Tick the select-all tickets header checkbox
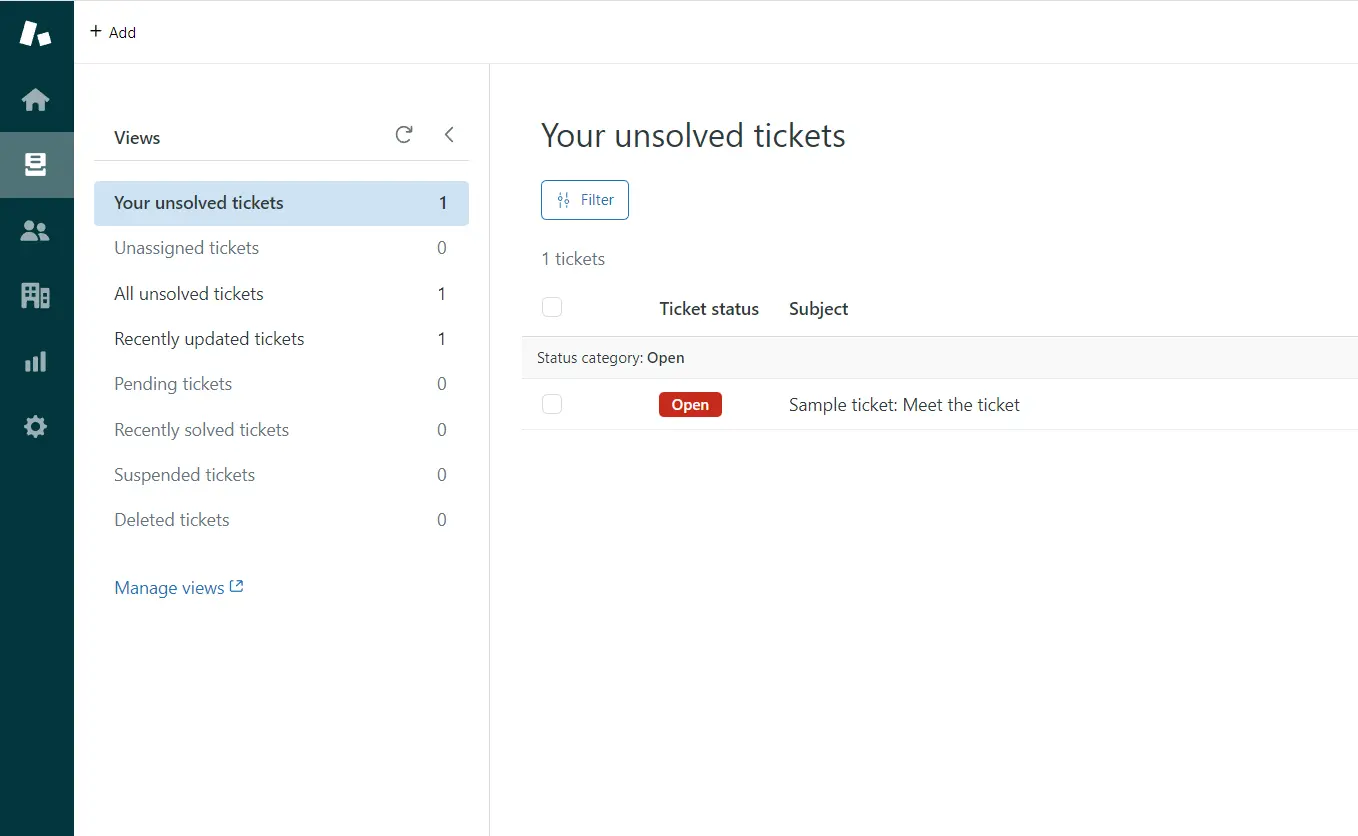The height and width of the screenshot is (836, 1358). 552,308
